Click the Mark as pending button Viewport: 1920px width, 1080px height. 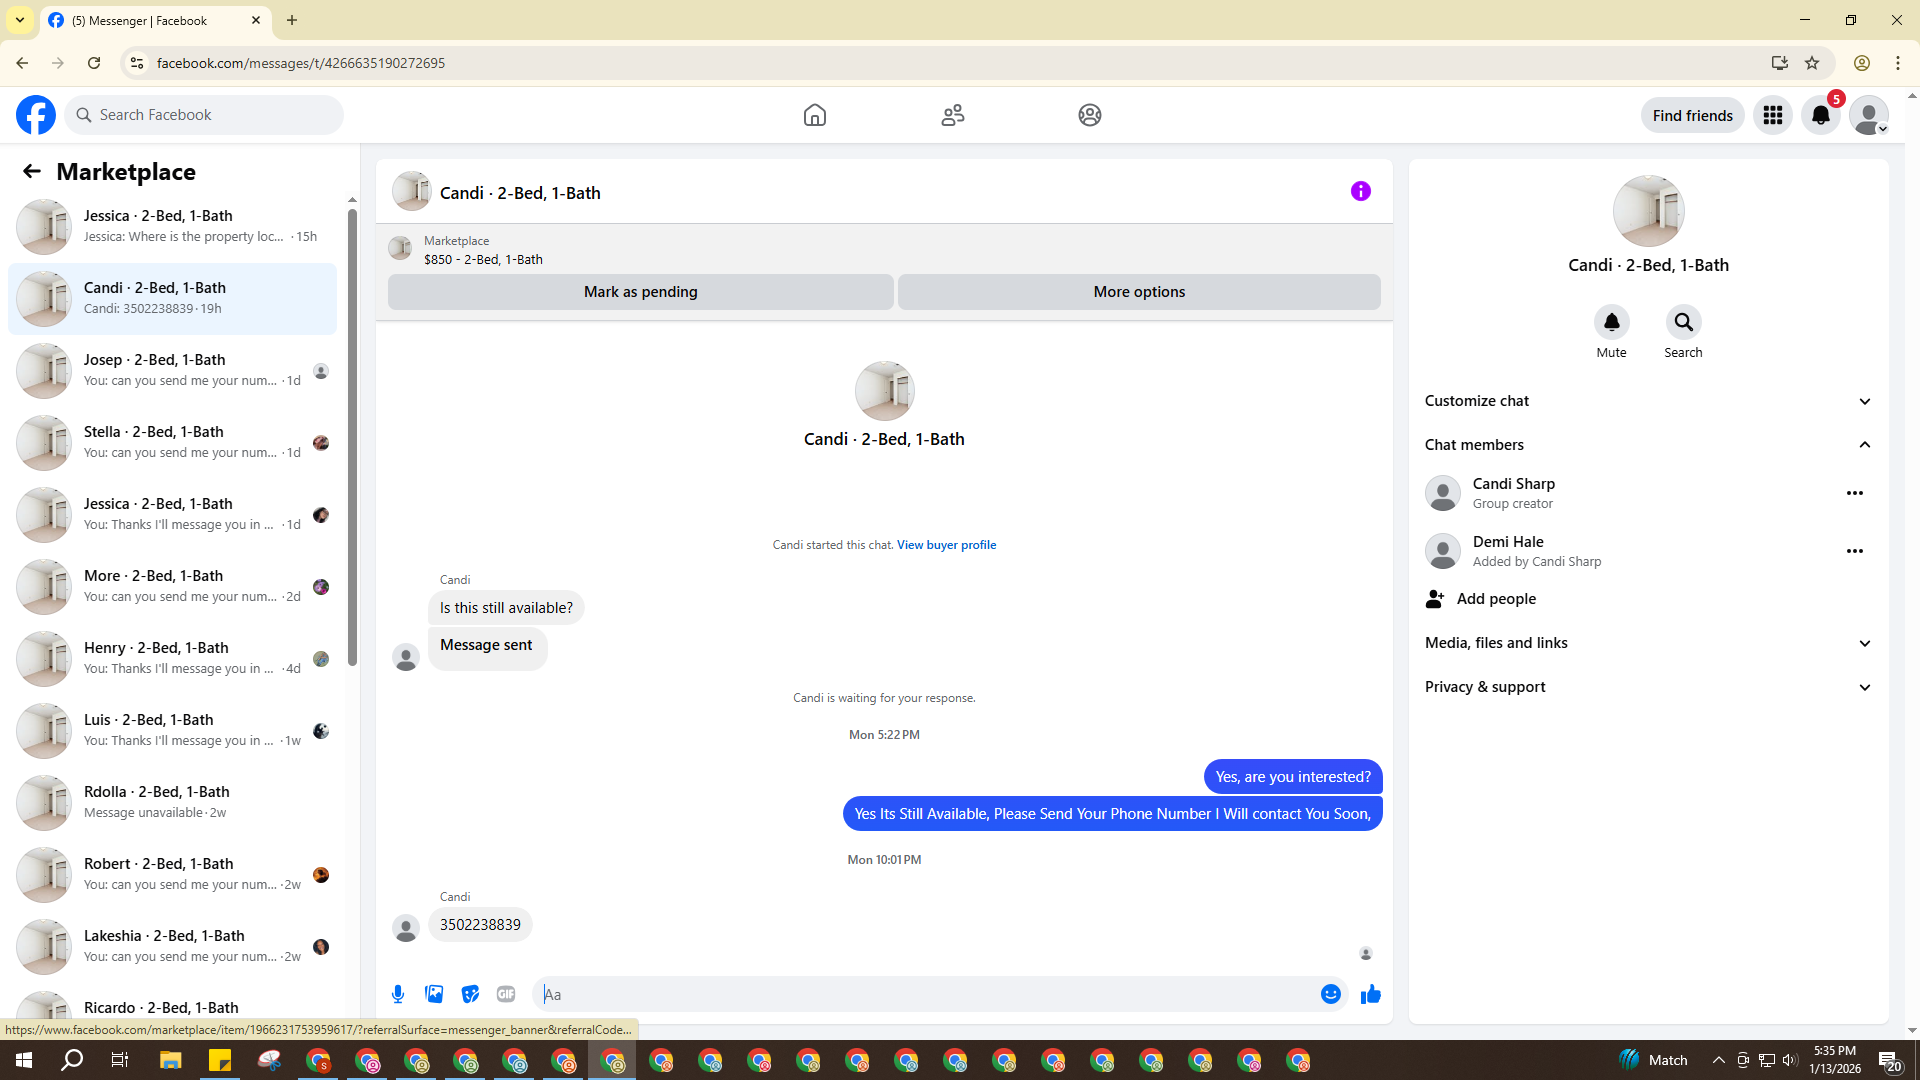tap(640, 292)
